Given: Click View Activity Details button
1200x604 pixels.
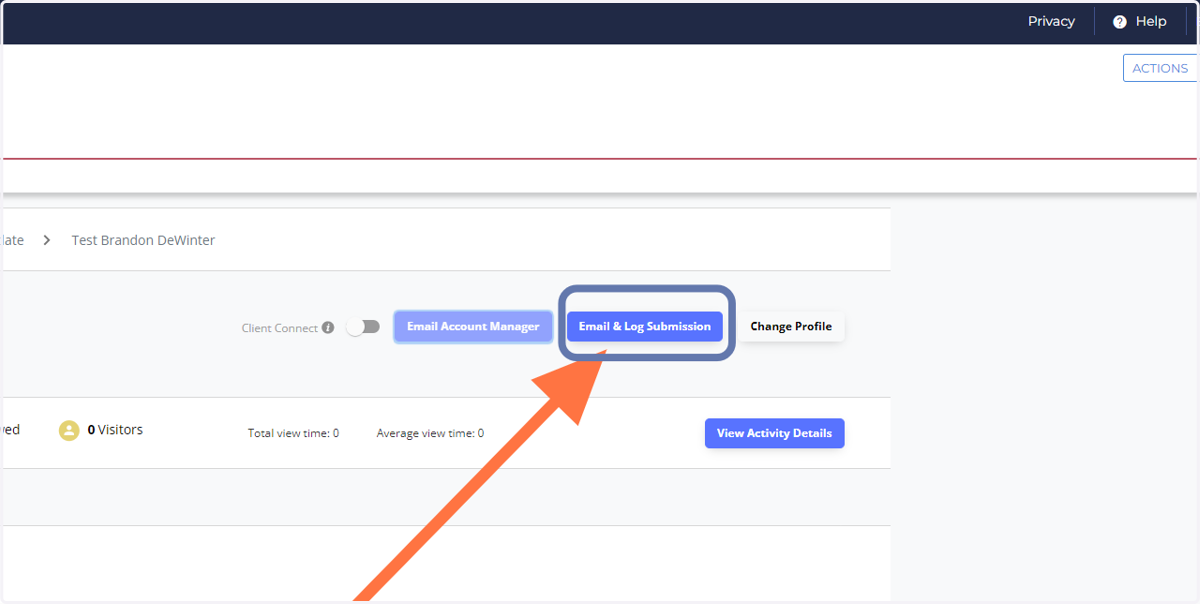Looking at the screenshot, I should point(774,433).
